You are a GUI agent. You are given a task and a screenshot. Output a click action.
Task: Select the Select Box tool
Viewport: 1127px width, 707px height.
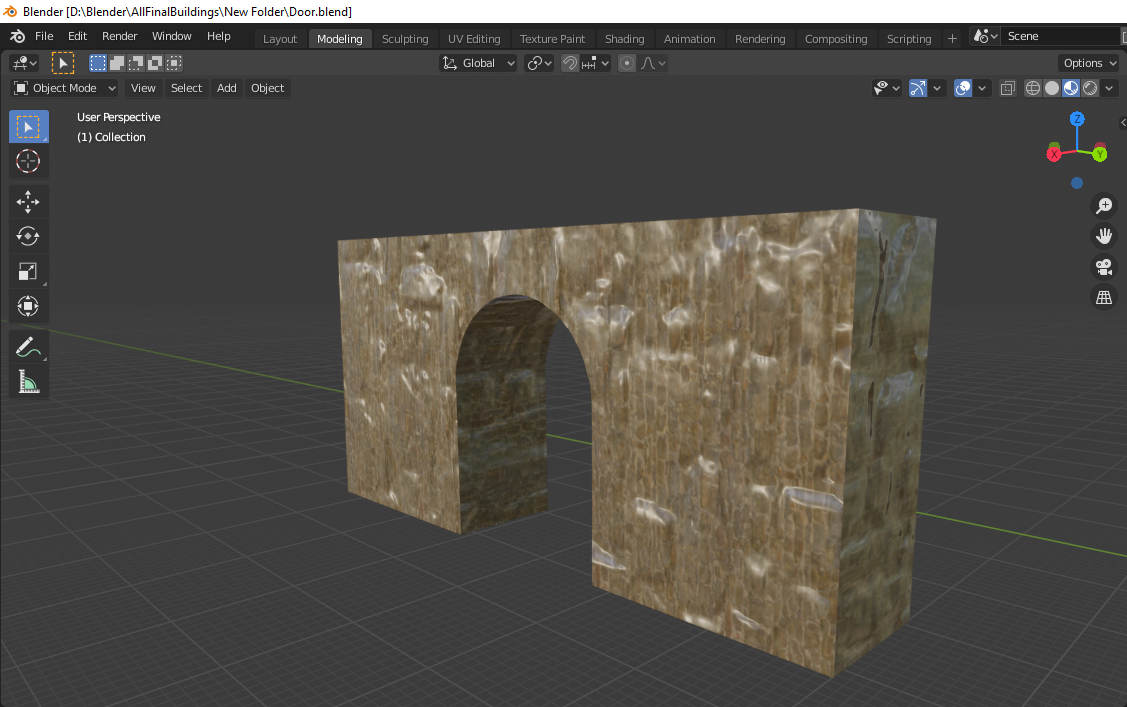(29, 126)
